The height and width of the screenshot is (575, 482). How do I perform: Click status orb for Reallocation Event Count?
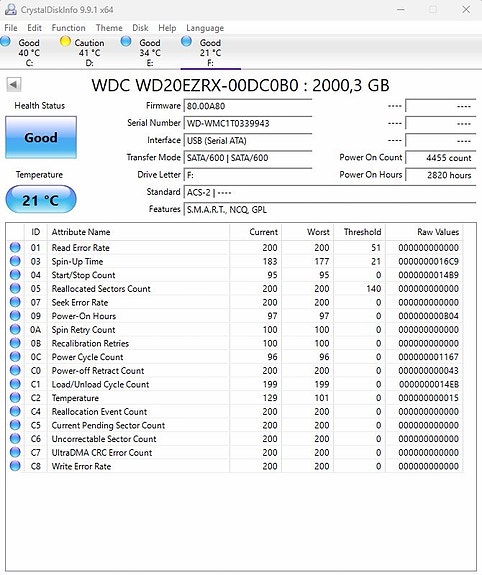(15, 411)
